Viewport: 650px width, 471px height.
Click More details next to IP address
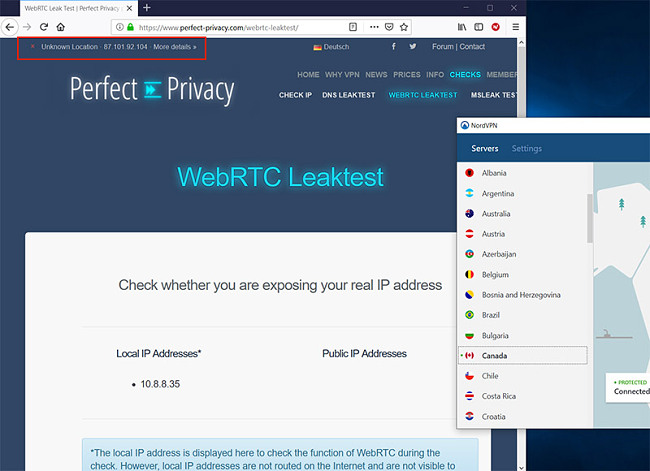pyautogui.click(x=175, y=47)
